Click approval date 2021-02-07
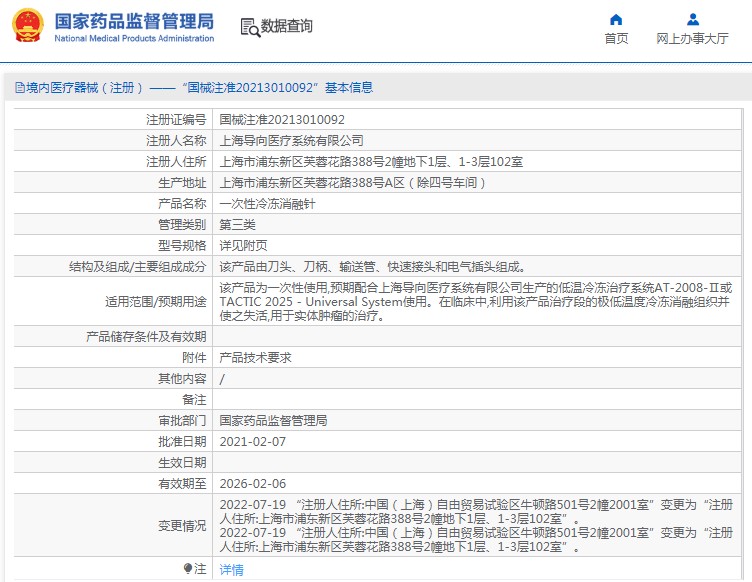752x582 pixels. [253, 442]
